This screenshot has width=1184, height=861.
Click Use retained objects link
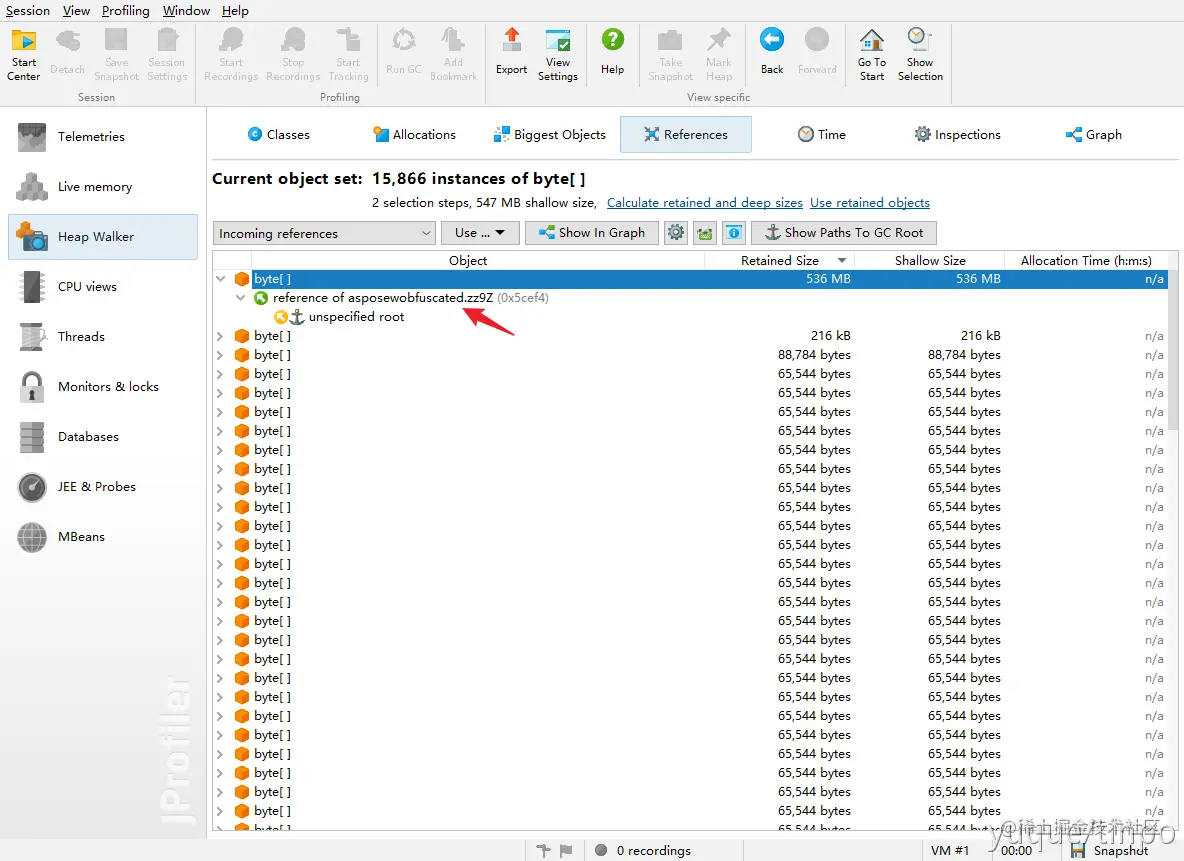tap(870, 202)
